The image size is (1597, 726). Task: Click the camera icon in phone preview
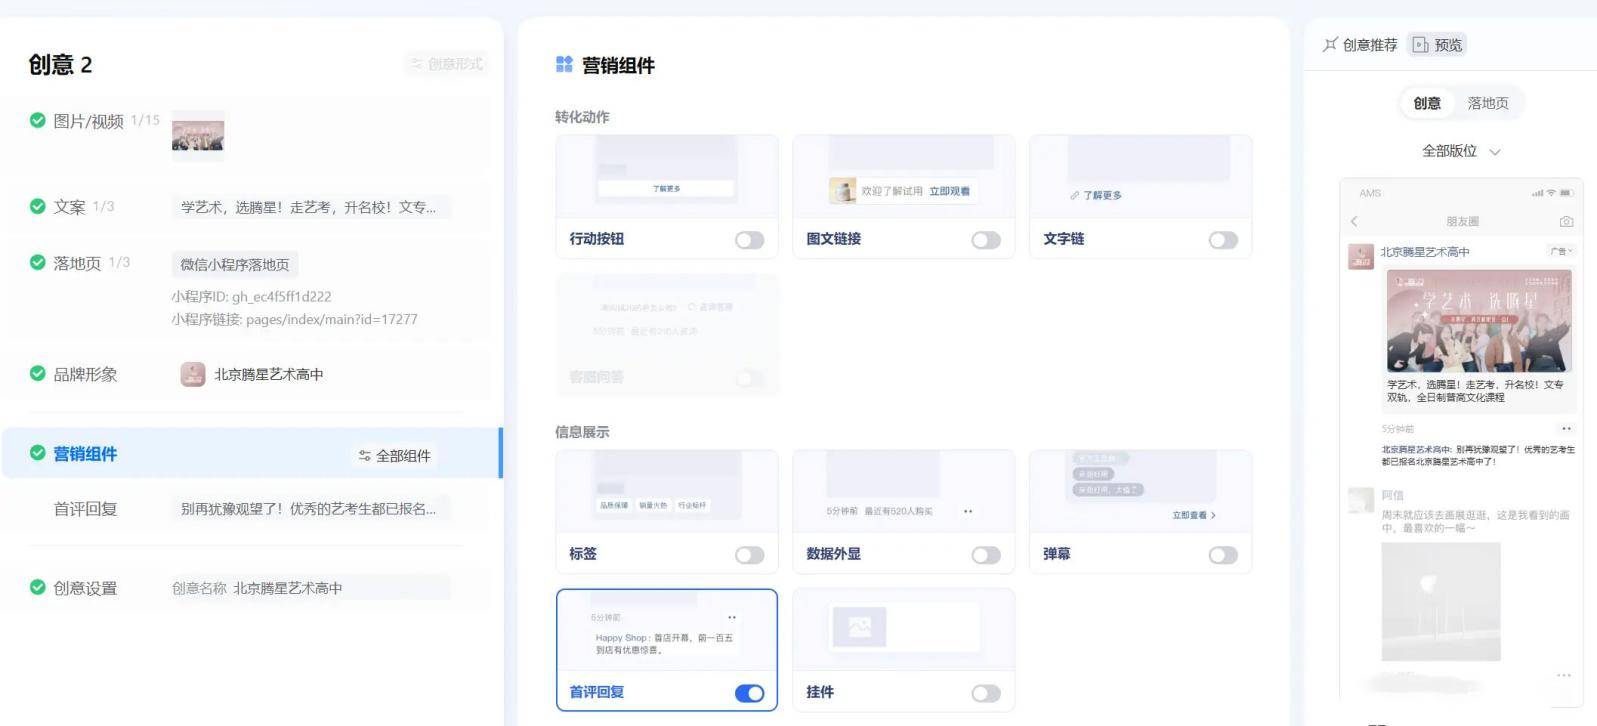coord(1566,221)
